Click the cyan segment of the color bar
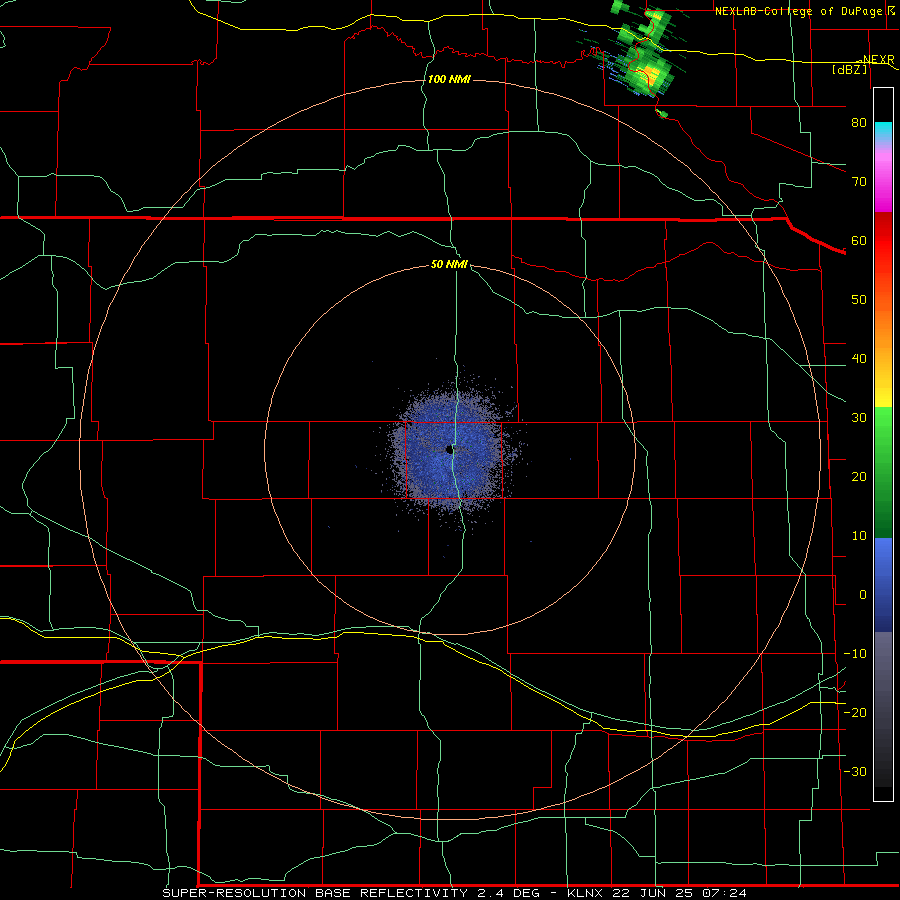The image size is (900, 900). point(883,132)
